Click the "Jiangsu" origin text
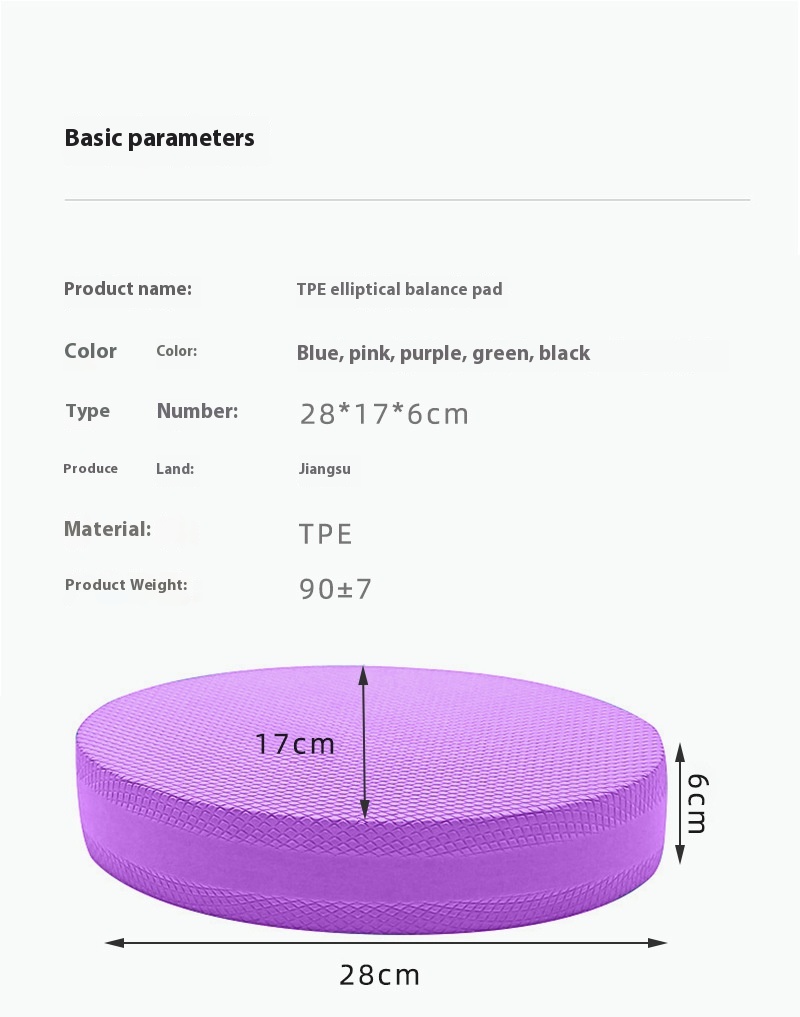800x1017 pixels. 324,468
